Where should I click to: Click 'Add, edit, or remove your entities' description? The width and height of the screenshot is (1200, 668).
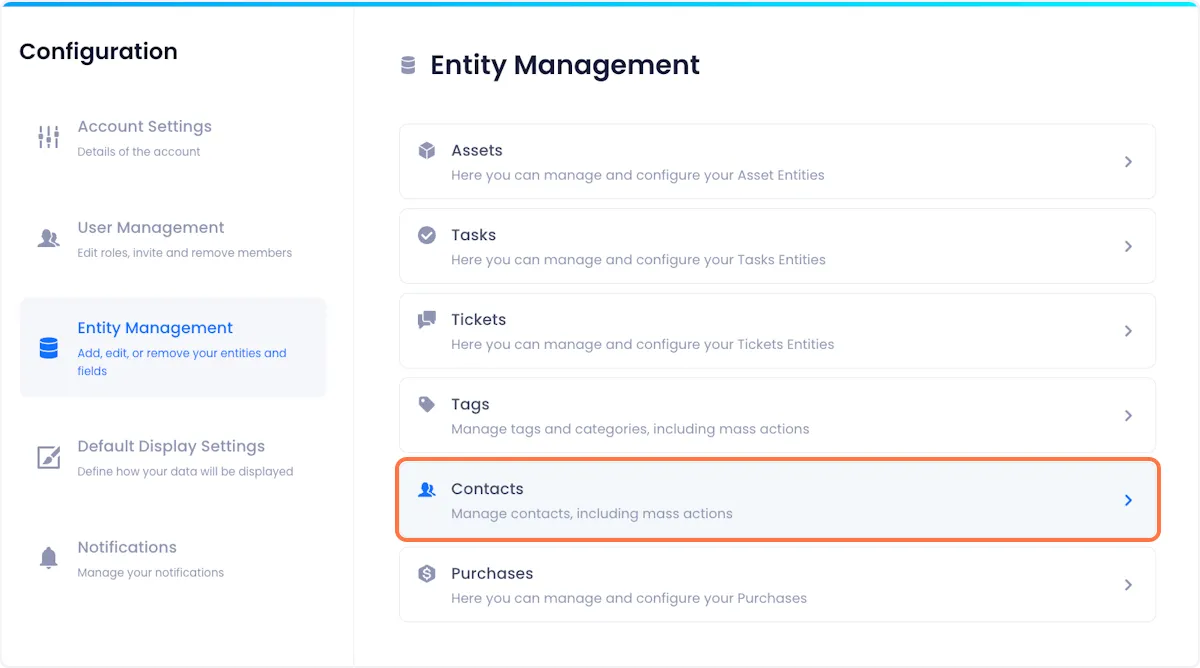(182, 362)
